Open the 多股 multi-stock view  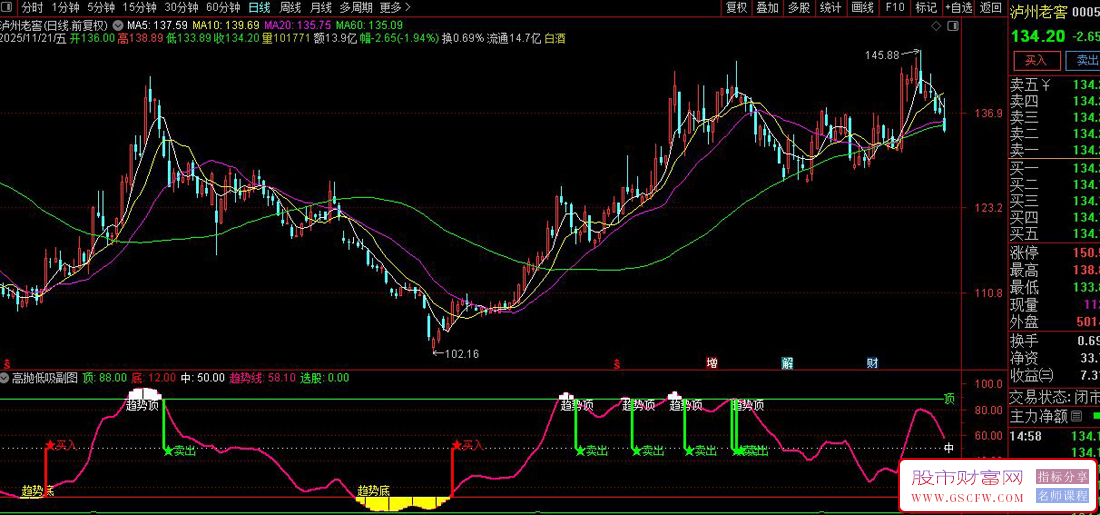click(798, 8)
